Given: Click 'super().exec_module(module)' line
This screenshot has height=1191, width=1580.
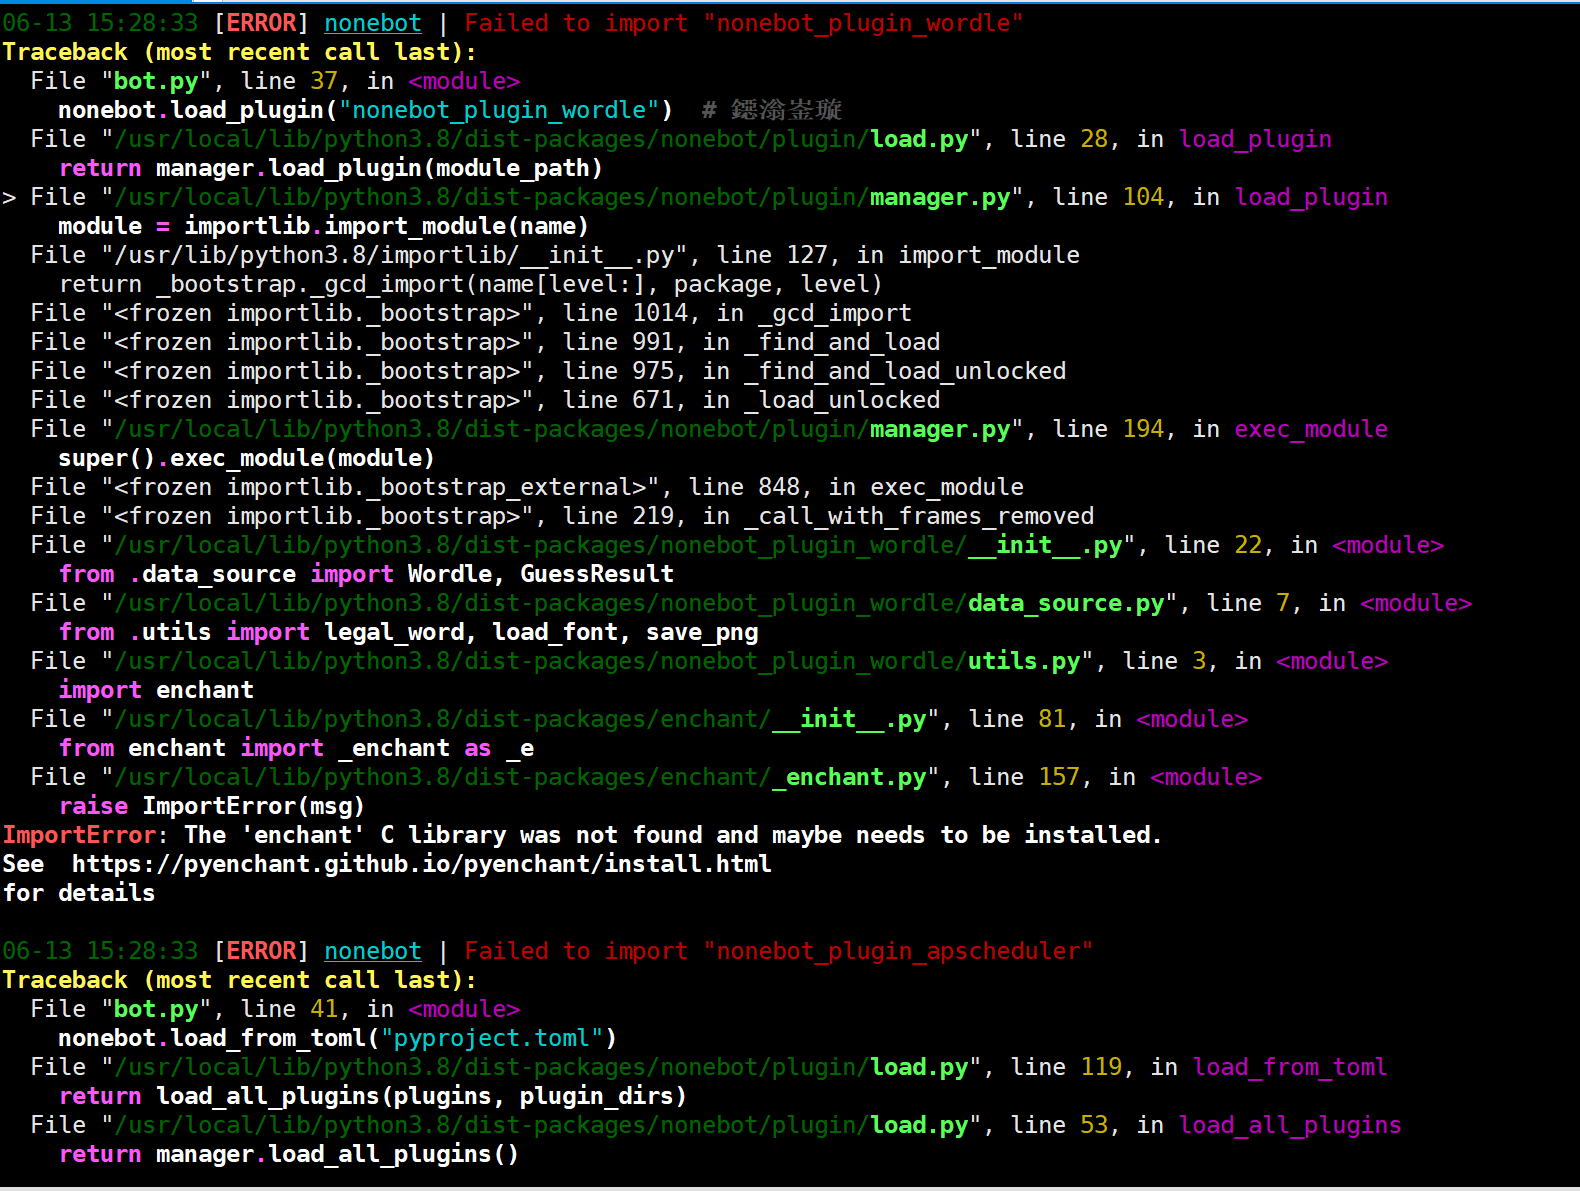Looking at the screenshot, I should (246, 458).
